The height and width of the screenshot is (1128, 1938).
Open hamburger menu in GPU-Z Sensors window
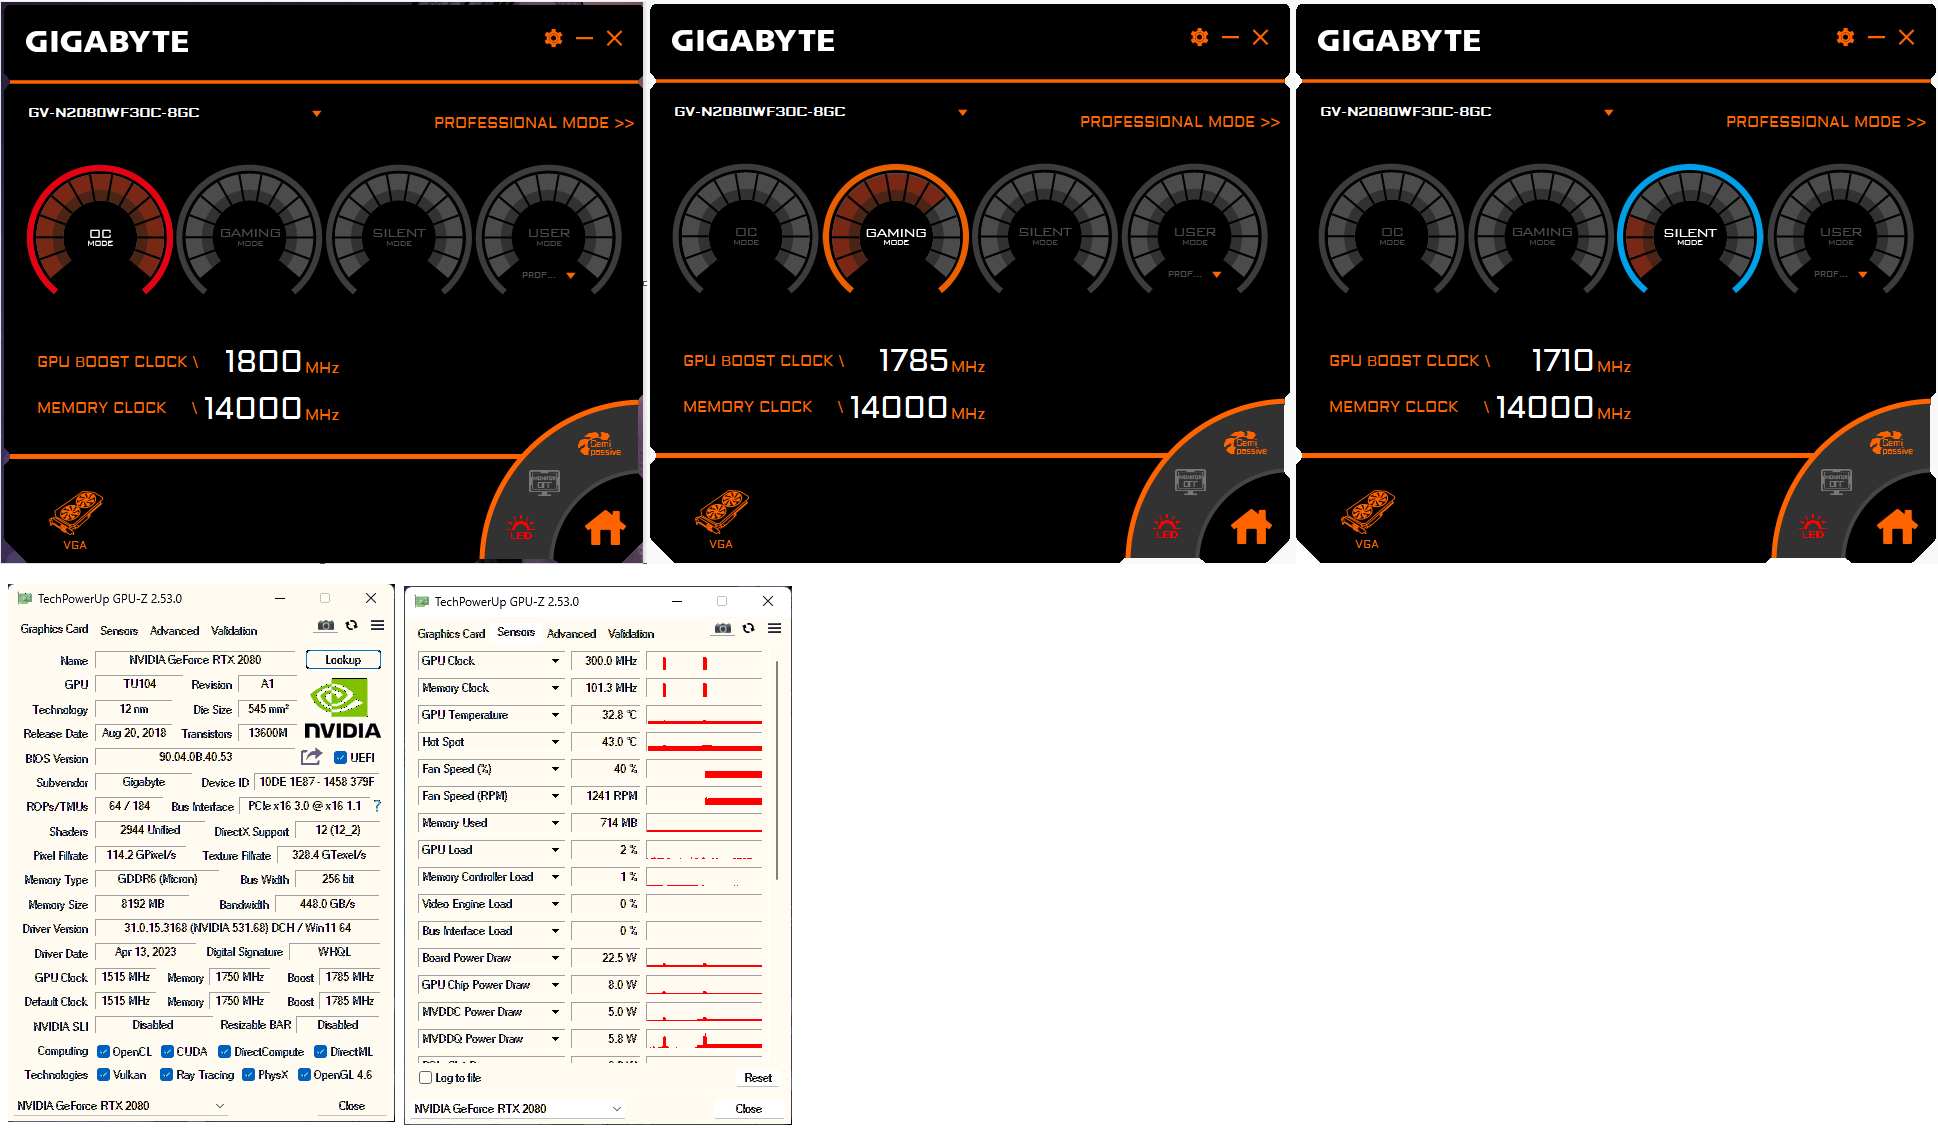click(775, 629)
